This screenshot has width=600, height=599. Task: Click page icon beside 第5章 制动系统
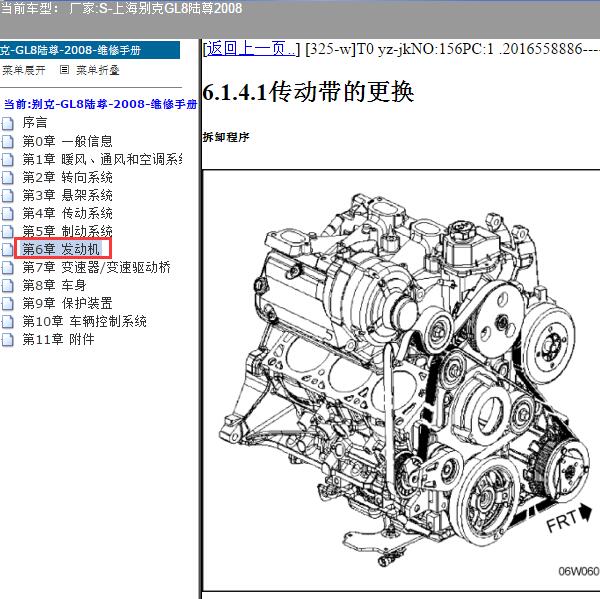(7, 231)
